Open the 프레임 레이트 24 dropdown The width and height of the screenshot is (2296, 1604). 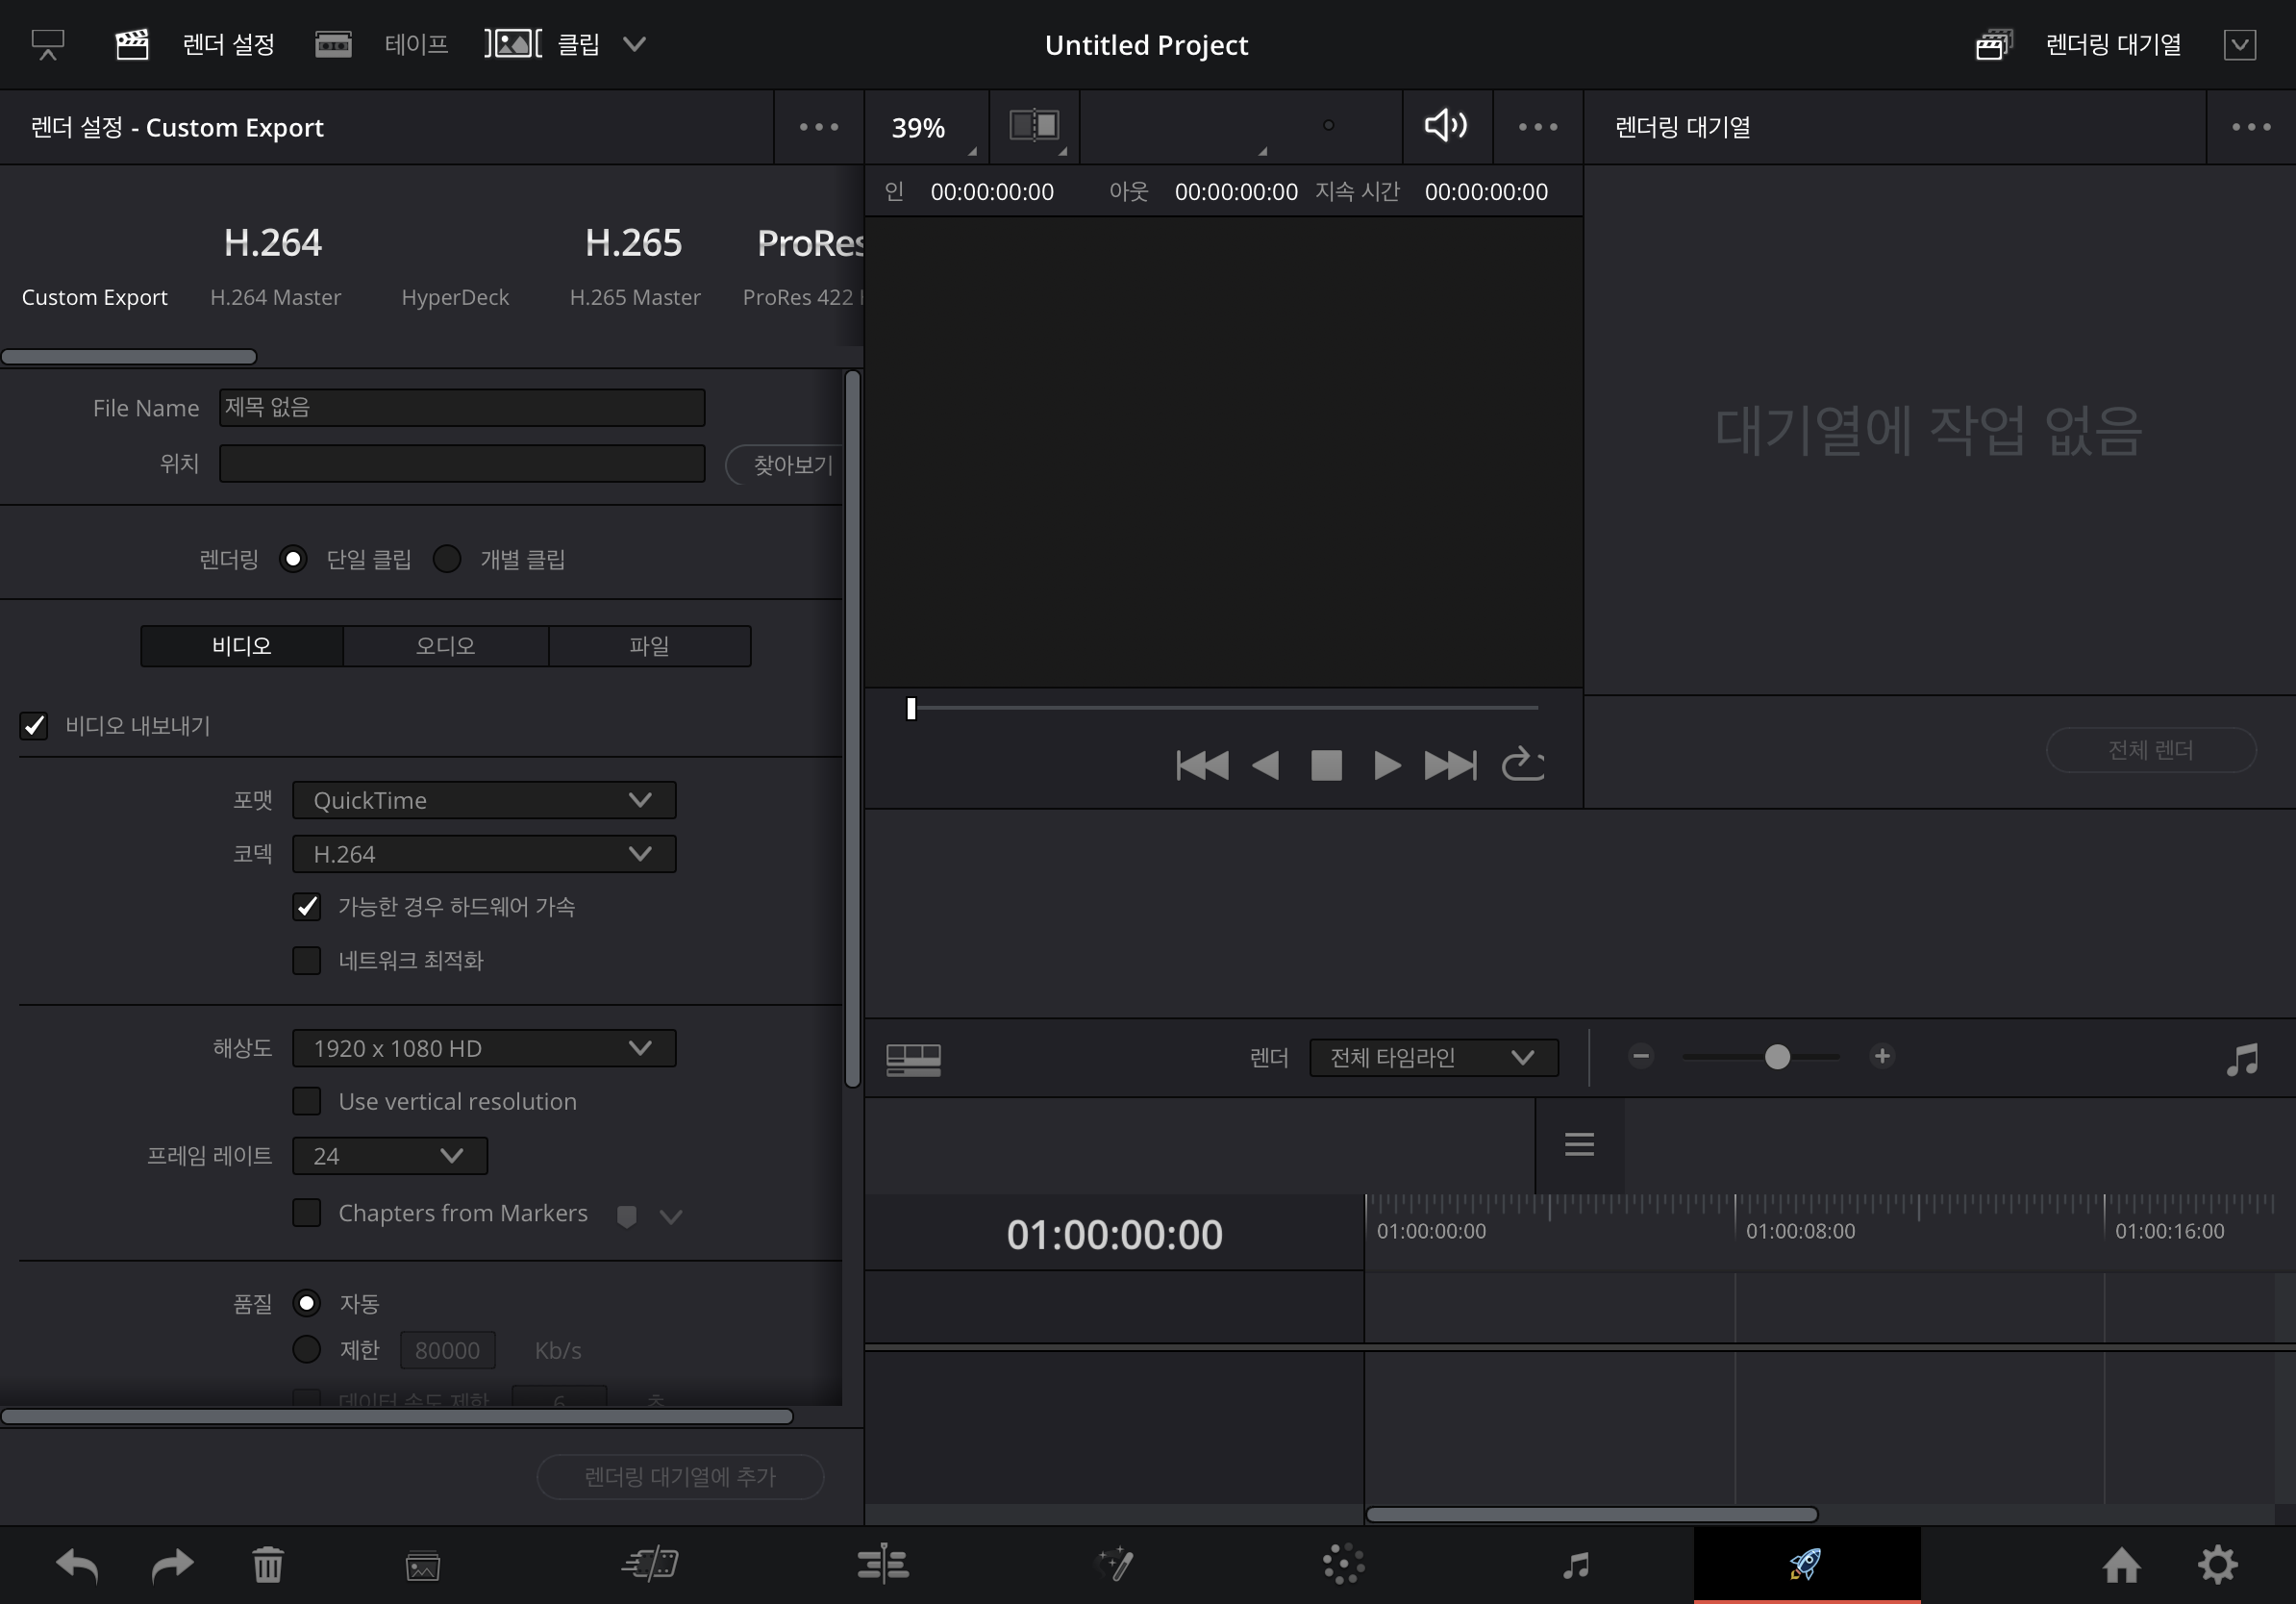click(x=390, y=1156)
